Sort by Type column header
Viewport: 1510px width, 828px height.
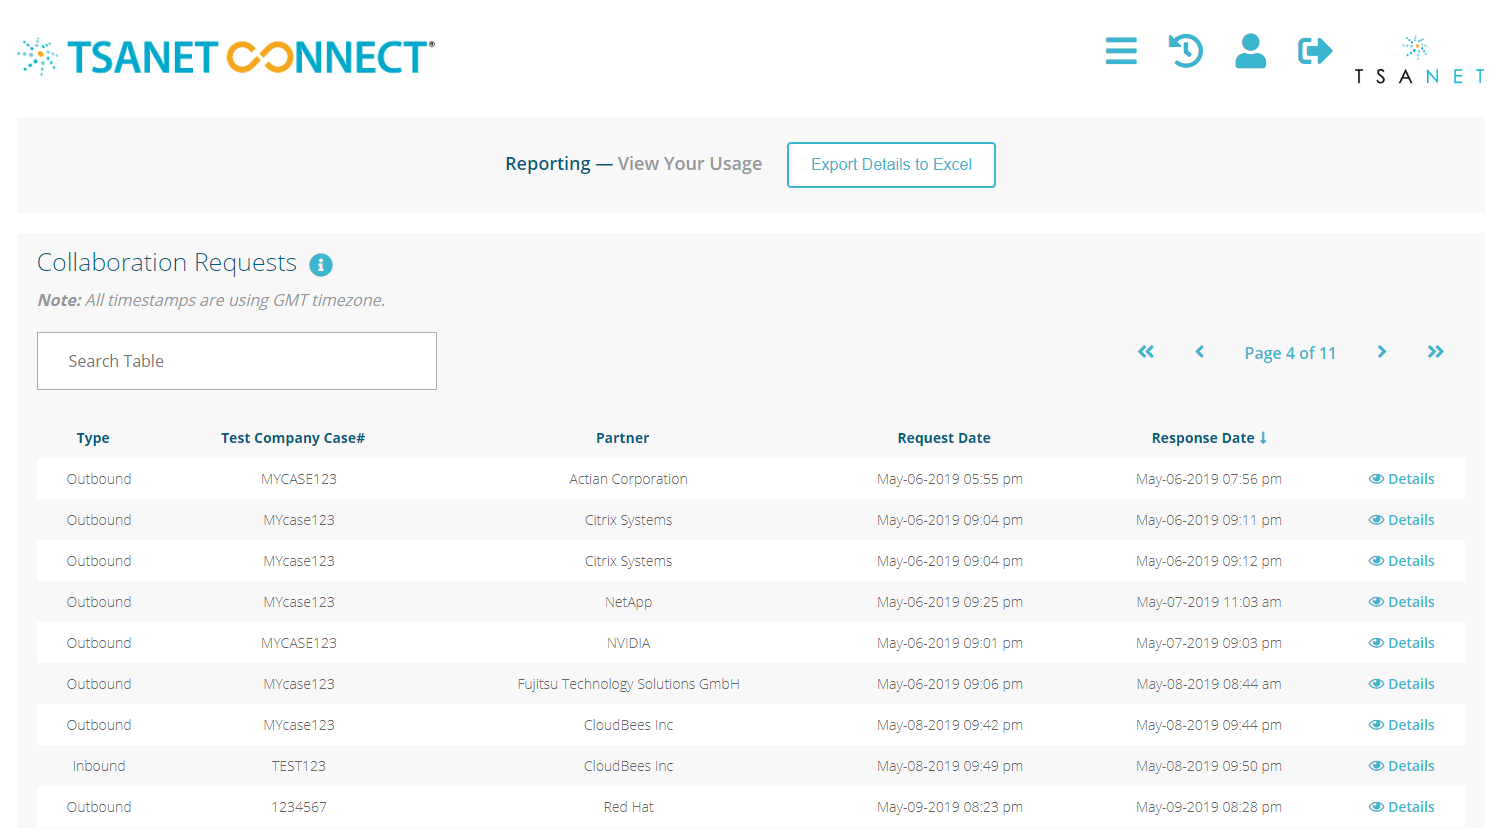click(x=93, y=438)
